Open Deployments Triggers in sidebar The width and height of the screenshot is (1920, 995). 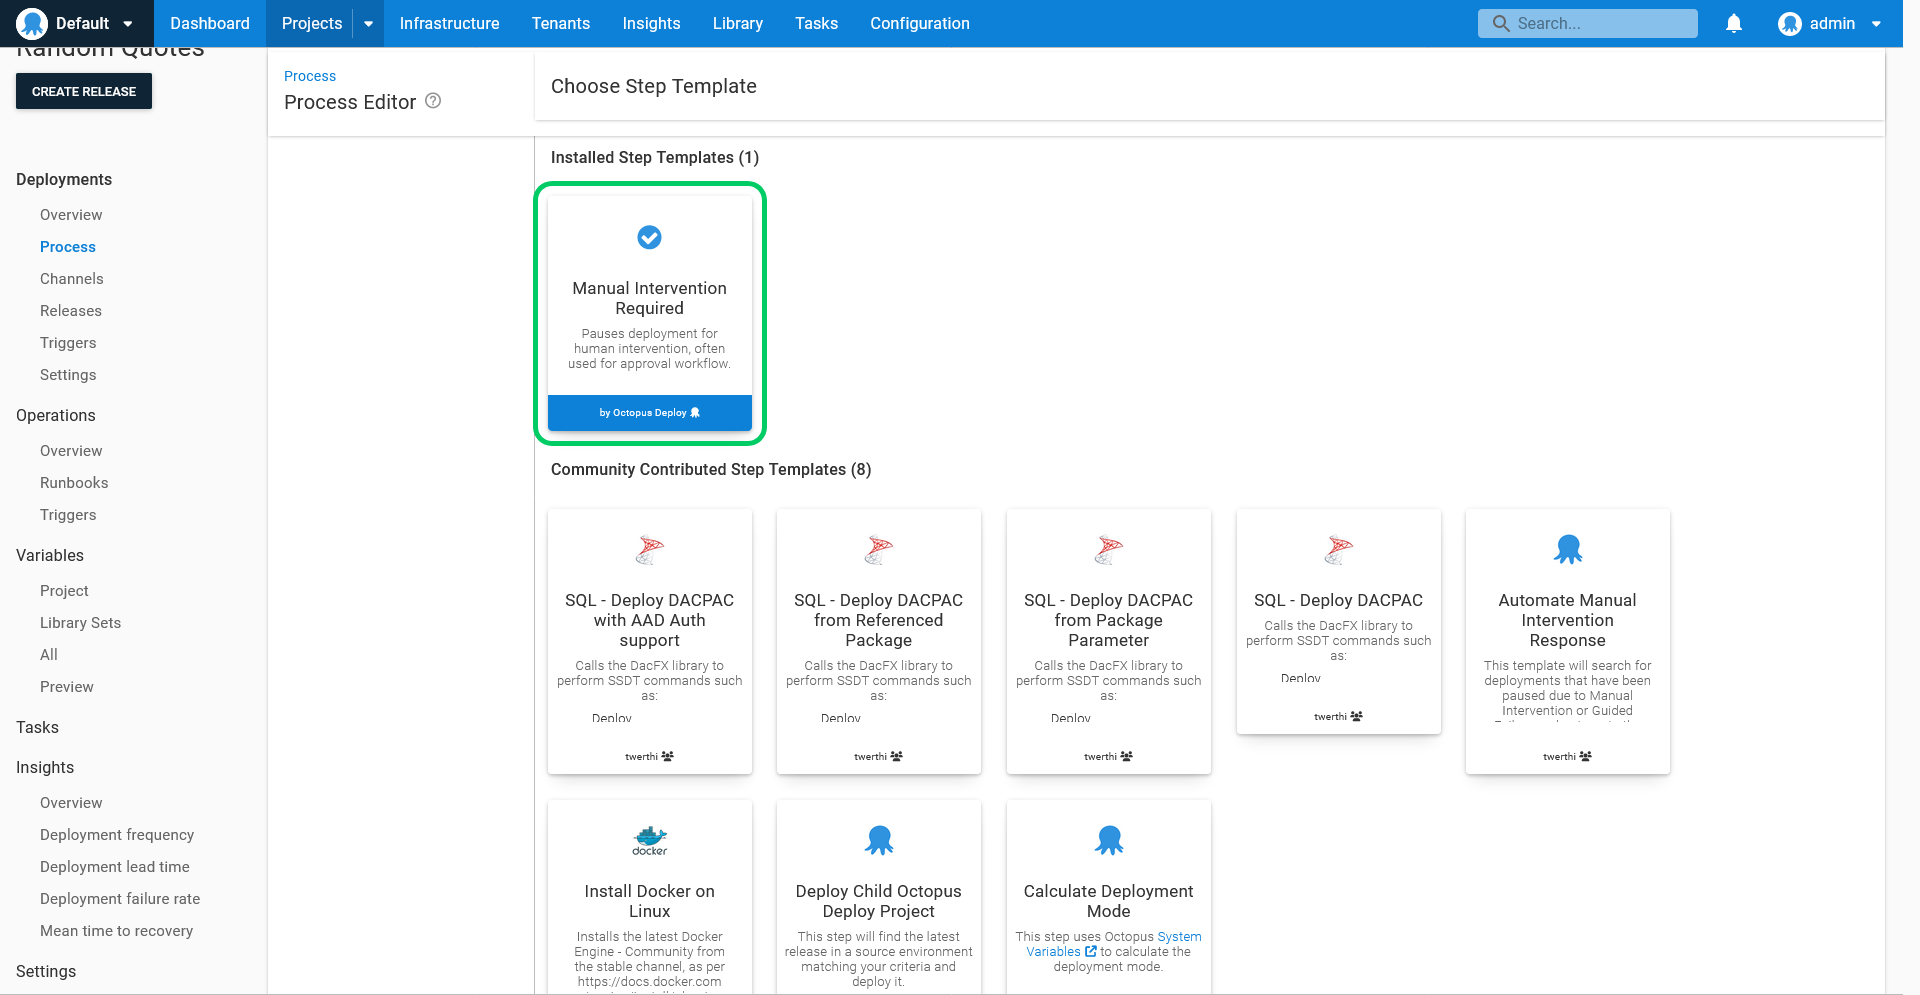coord(68,343)
